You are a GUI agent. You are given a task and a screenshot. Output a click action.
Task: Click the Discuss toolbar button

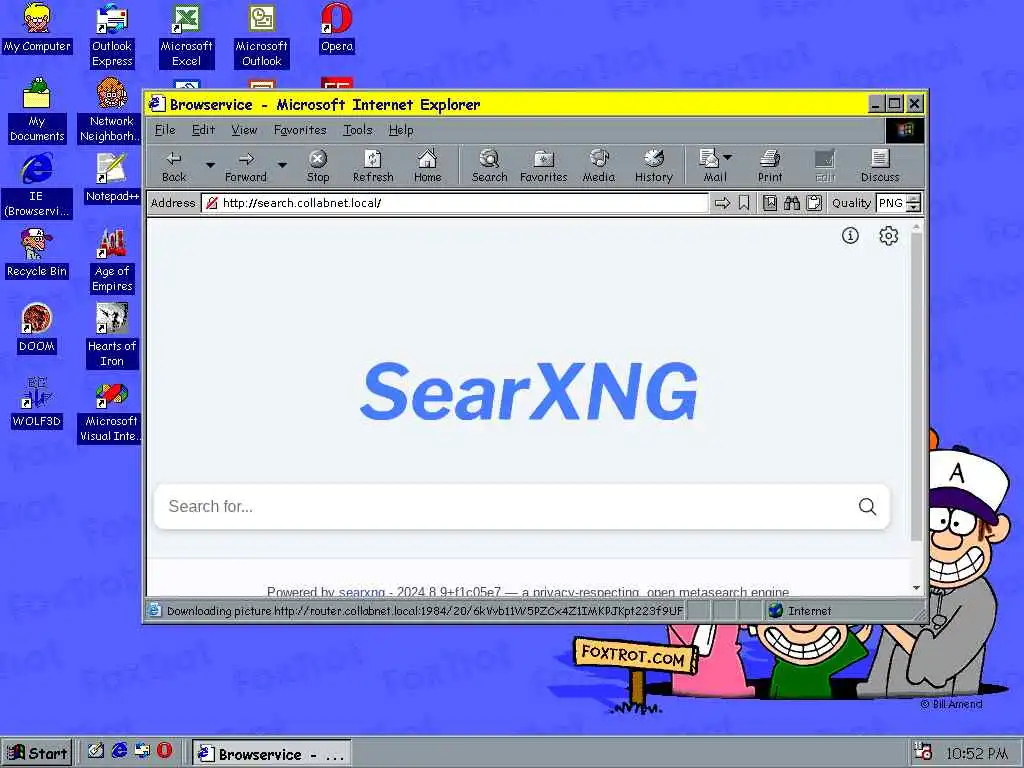pos(880,166)
